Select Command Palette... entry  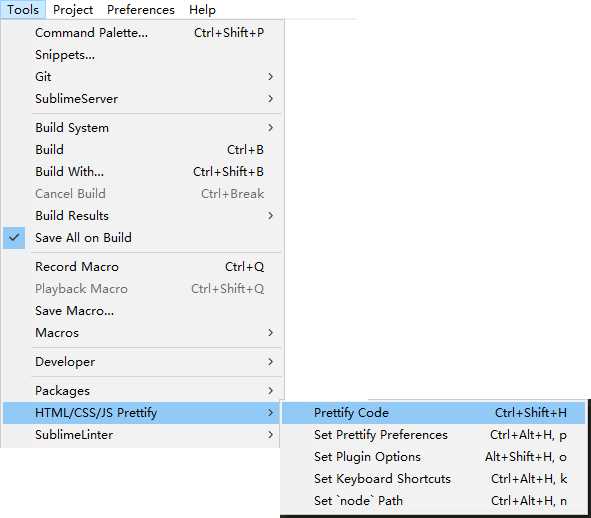click(x=141, y=33)
